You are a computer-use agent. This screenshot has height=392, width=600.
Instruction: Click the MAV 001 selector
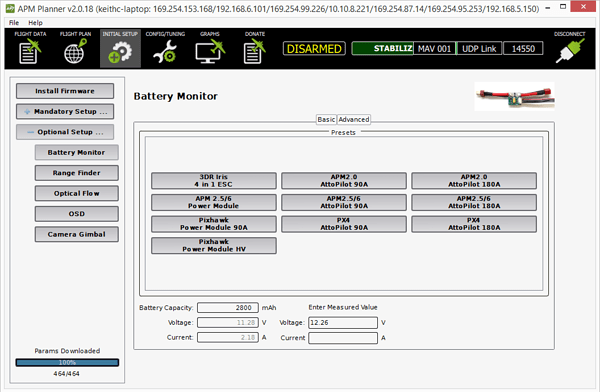point(434,49)
